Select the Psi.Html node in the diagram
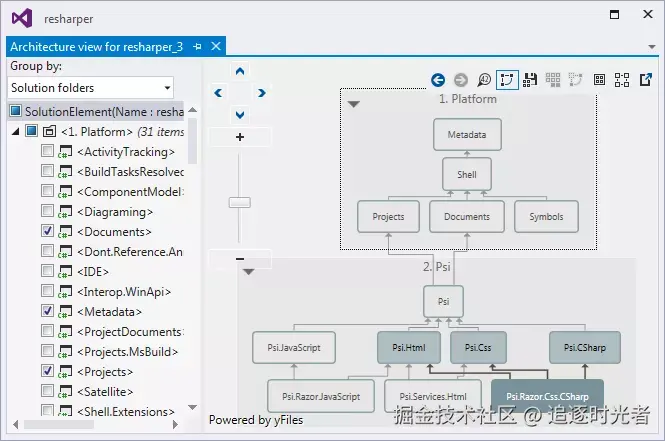 pyautogui.click(x=409, y=347)
